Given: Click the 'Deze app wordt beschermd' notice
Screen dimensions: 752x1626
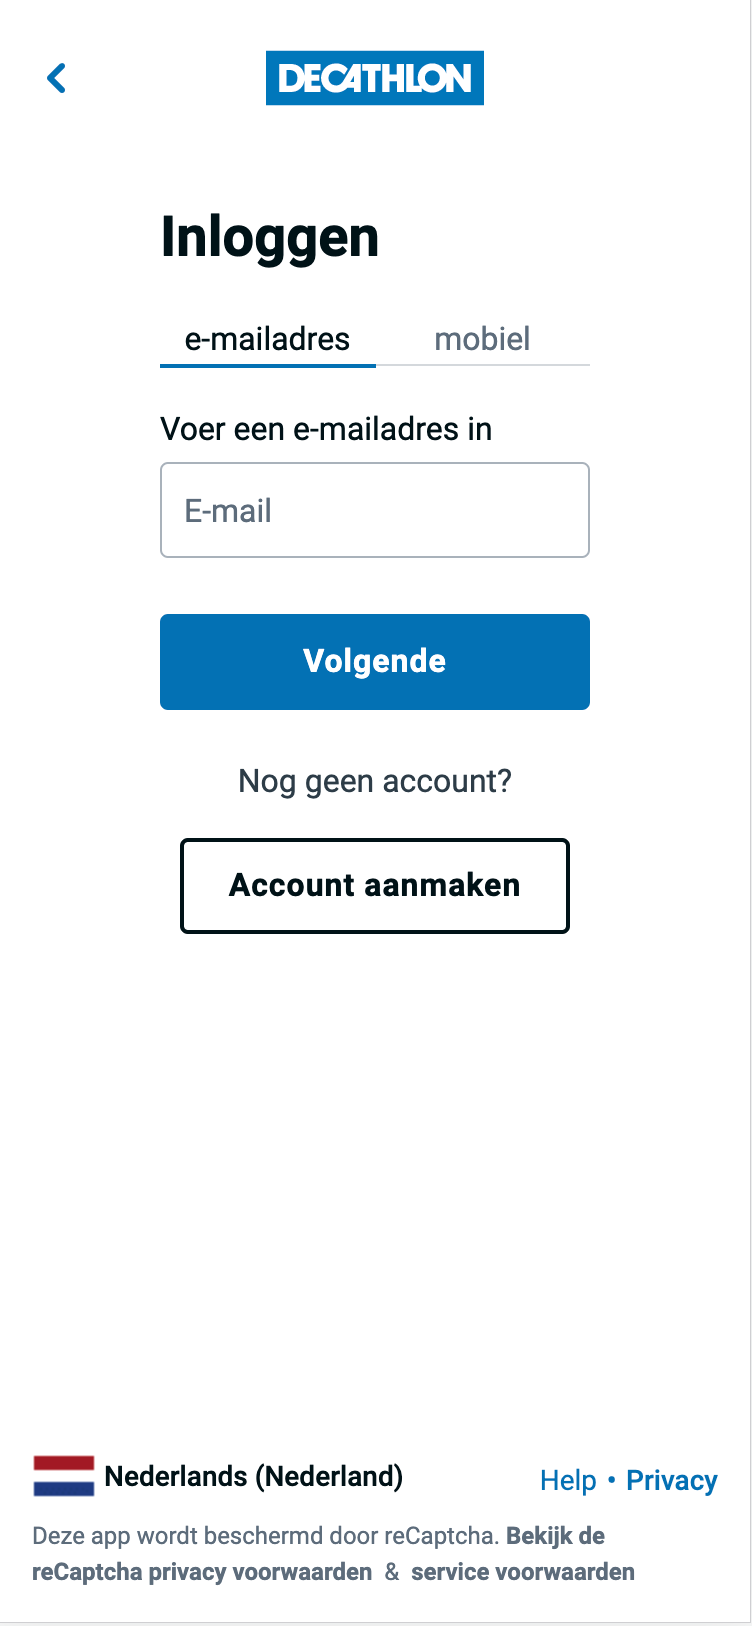Looking at the screenshot, I should pos(265,1536).
